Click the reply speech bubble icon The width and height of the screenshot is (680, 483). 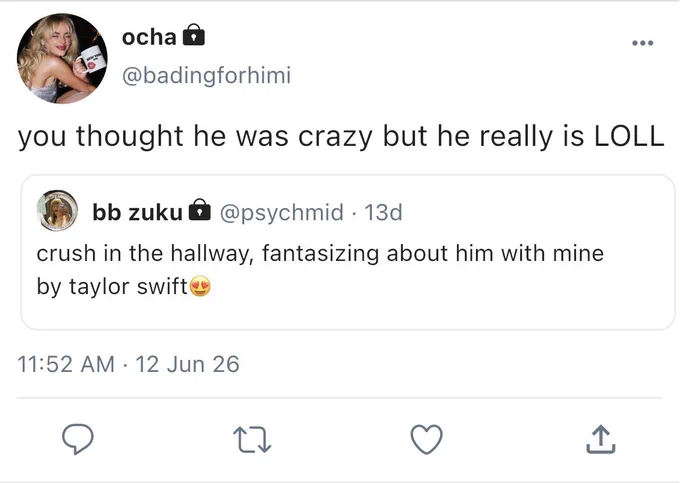click(x=78, y=439)
